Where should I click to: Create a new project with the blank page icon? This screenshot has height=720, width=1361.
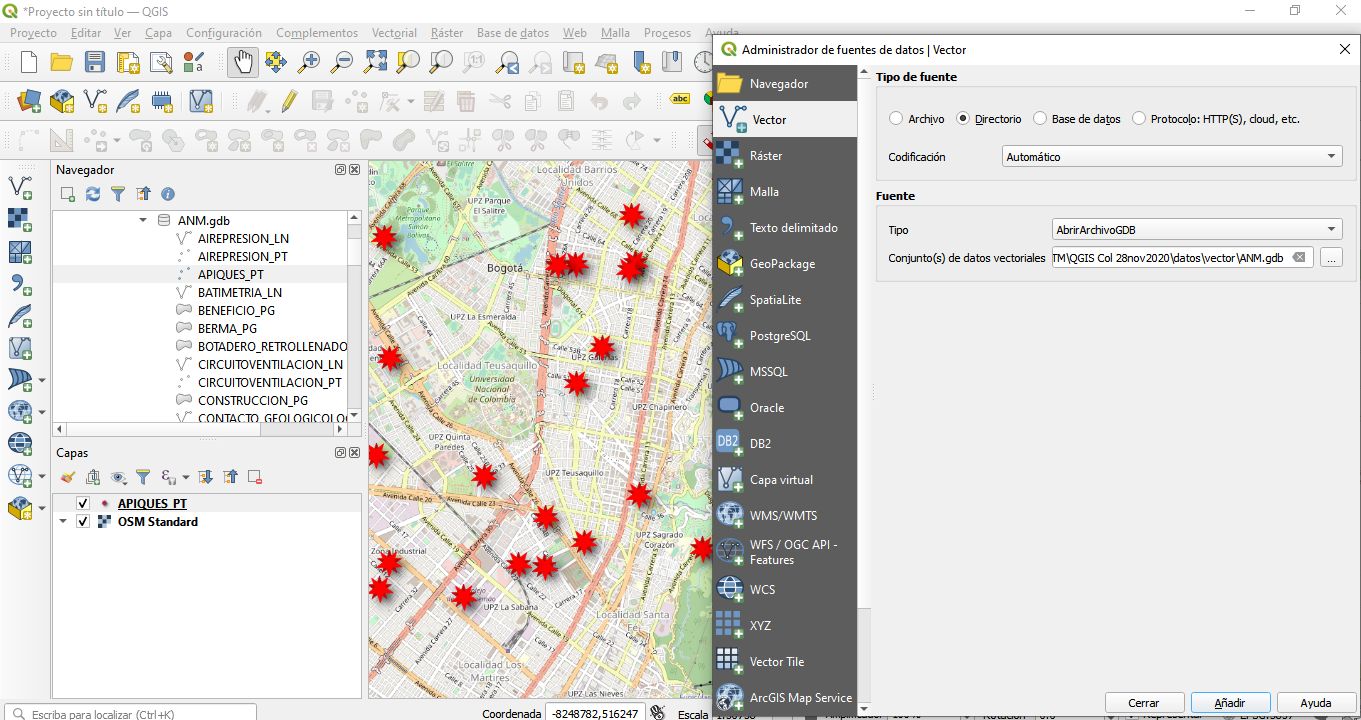click(x=29, y=62)
